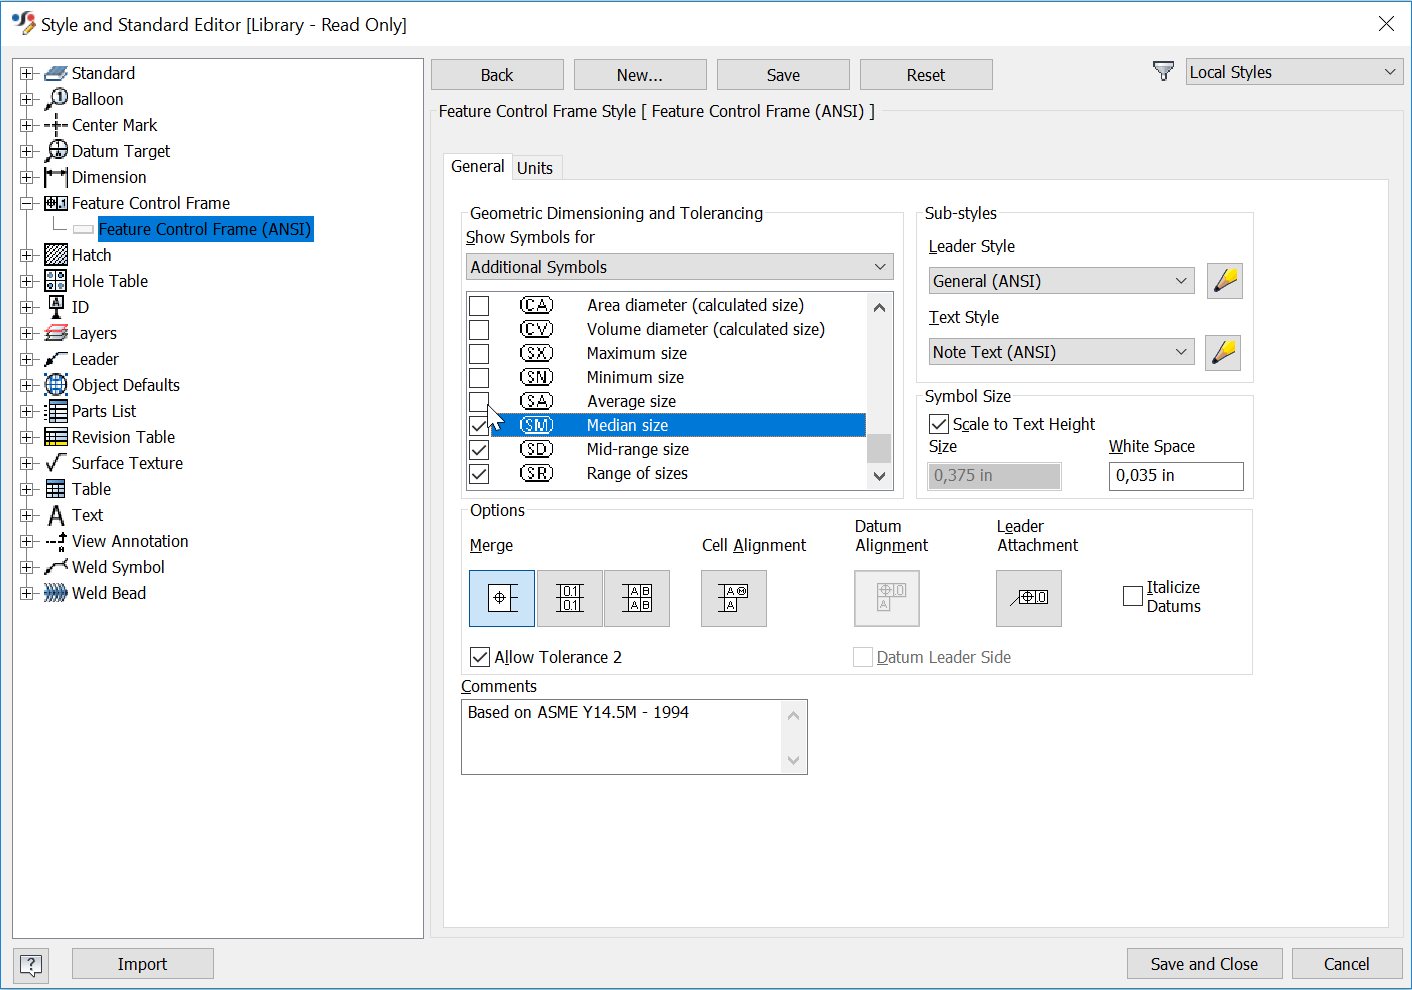Viewport: 1412px width, 990px height.
Task: Enable Italicize Datums
Action: tap(1132, 595)
